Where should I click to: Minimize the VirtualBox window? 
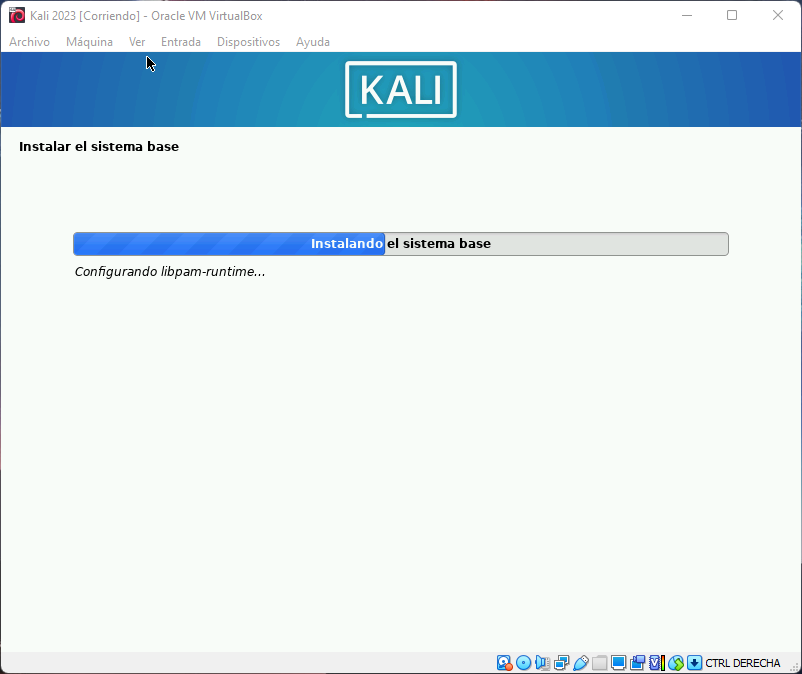coord(687,15)
